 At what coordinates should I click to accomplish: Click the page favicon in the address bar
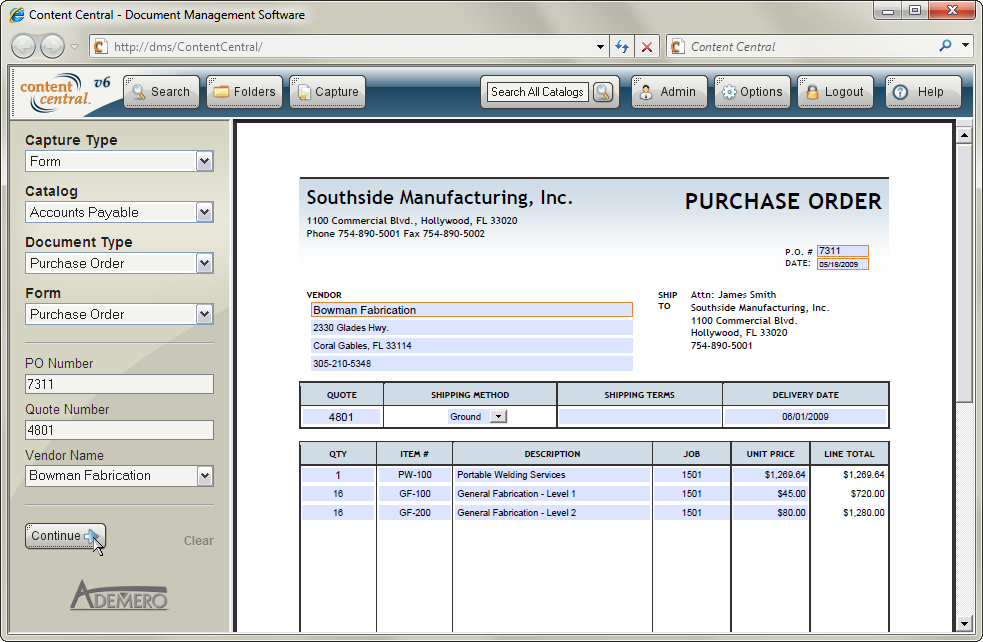[100, 46]
